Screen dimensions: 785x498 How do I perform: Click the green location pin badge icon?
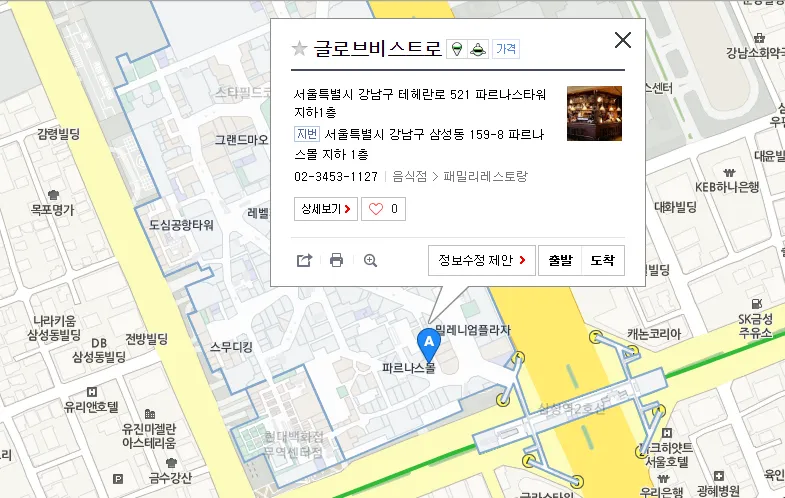click(457, 49)
